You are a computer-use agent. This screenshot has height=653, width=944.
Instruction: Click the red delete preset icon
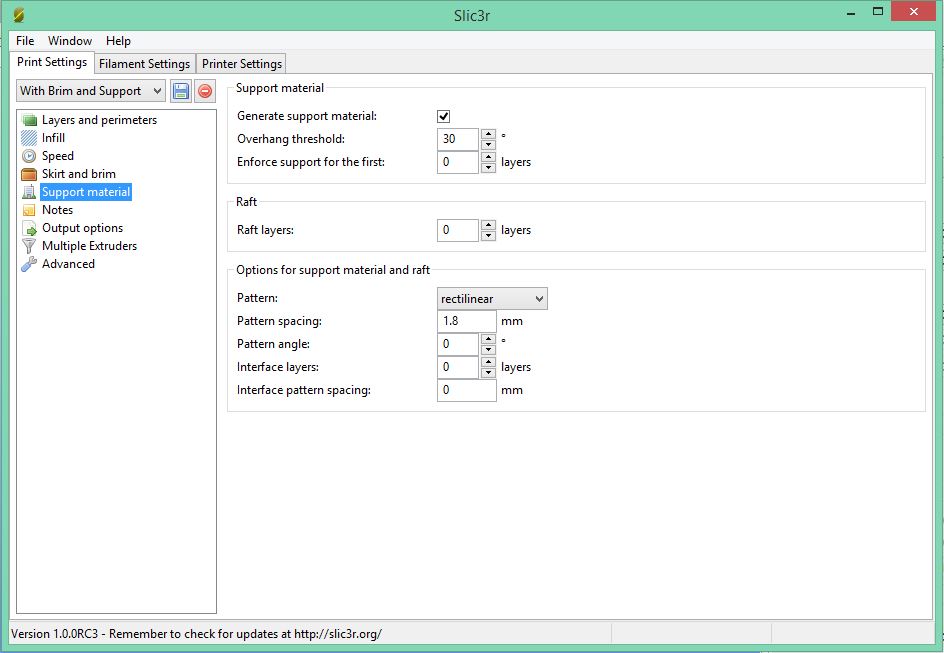point(205,91)
